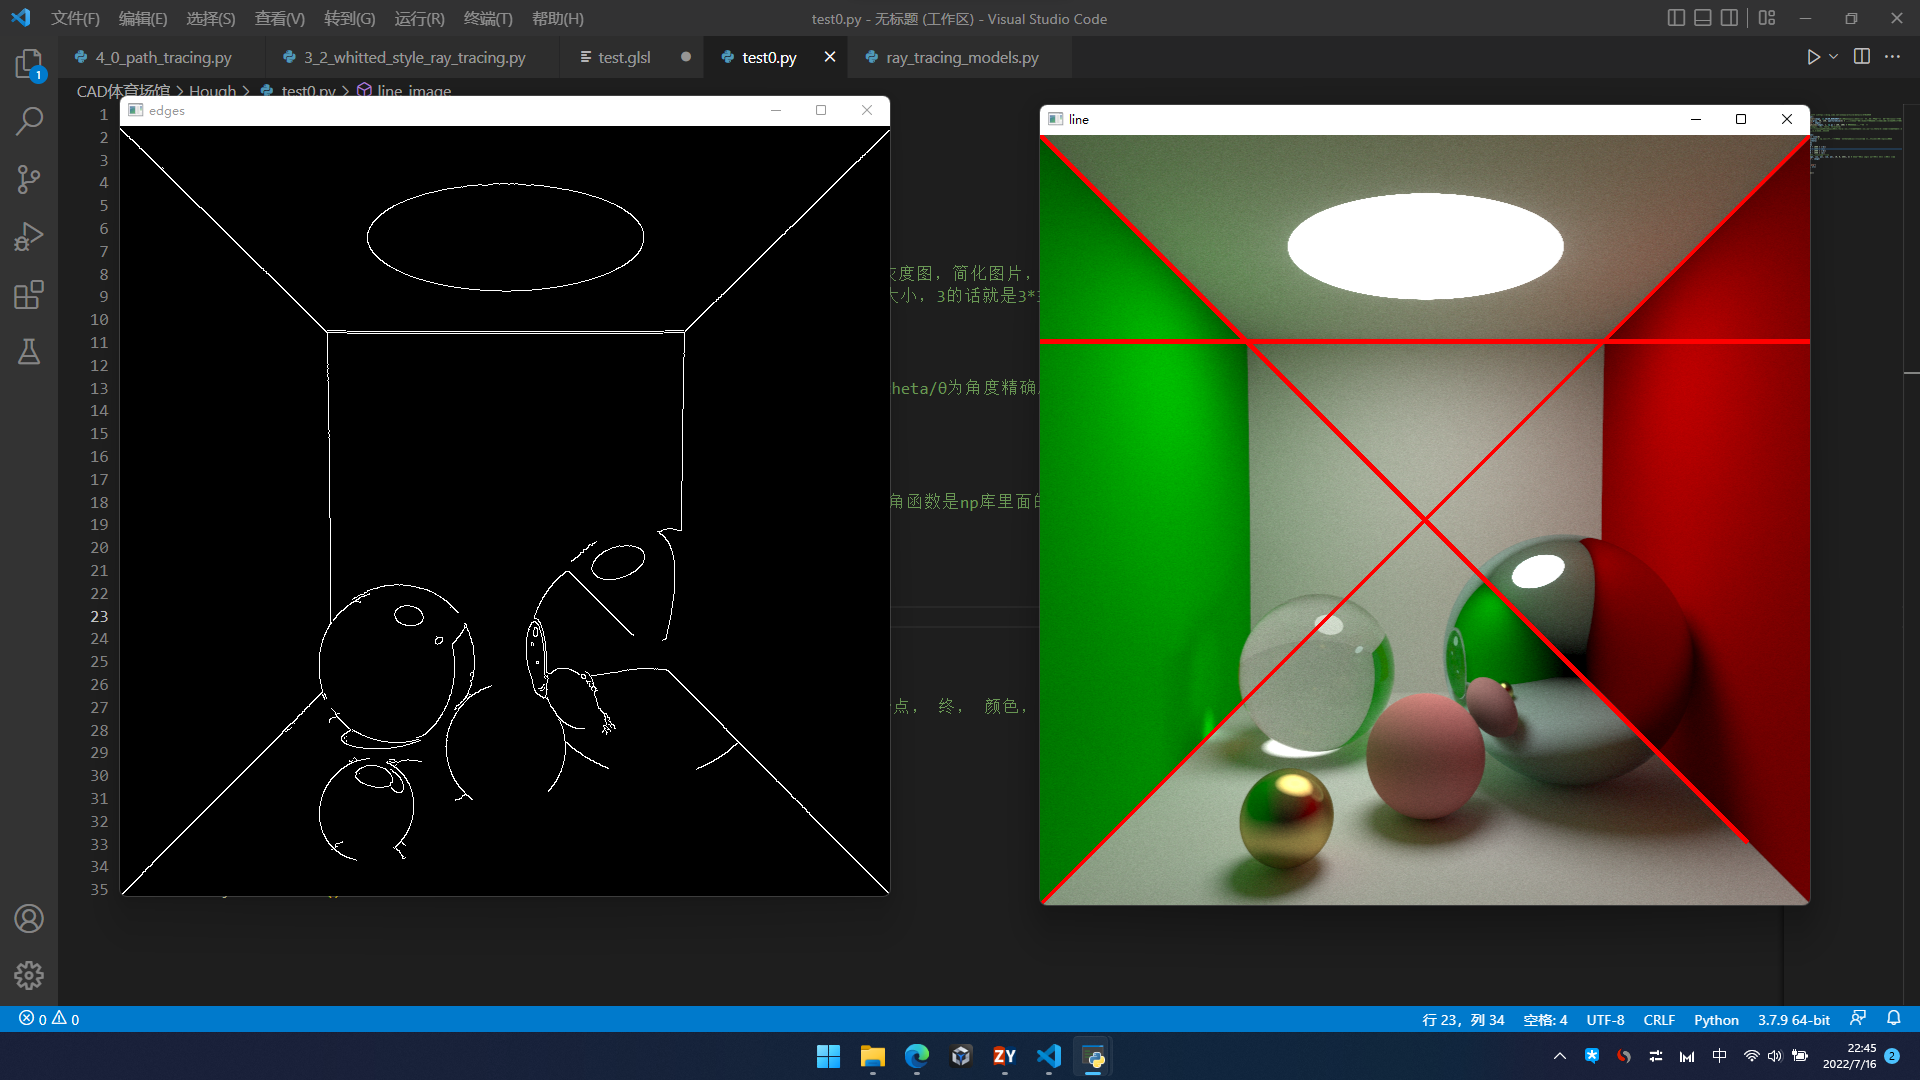This screenshot has height=1080, width=1920.
Task: Expand the run button dropdown arrow
Action: point(1834,57)
